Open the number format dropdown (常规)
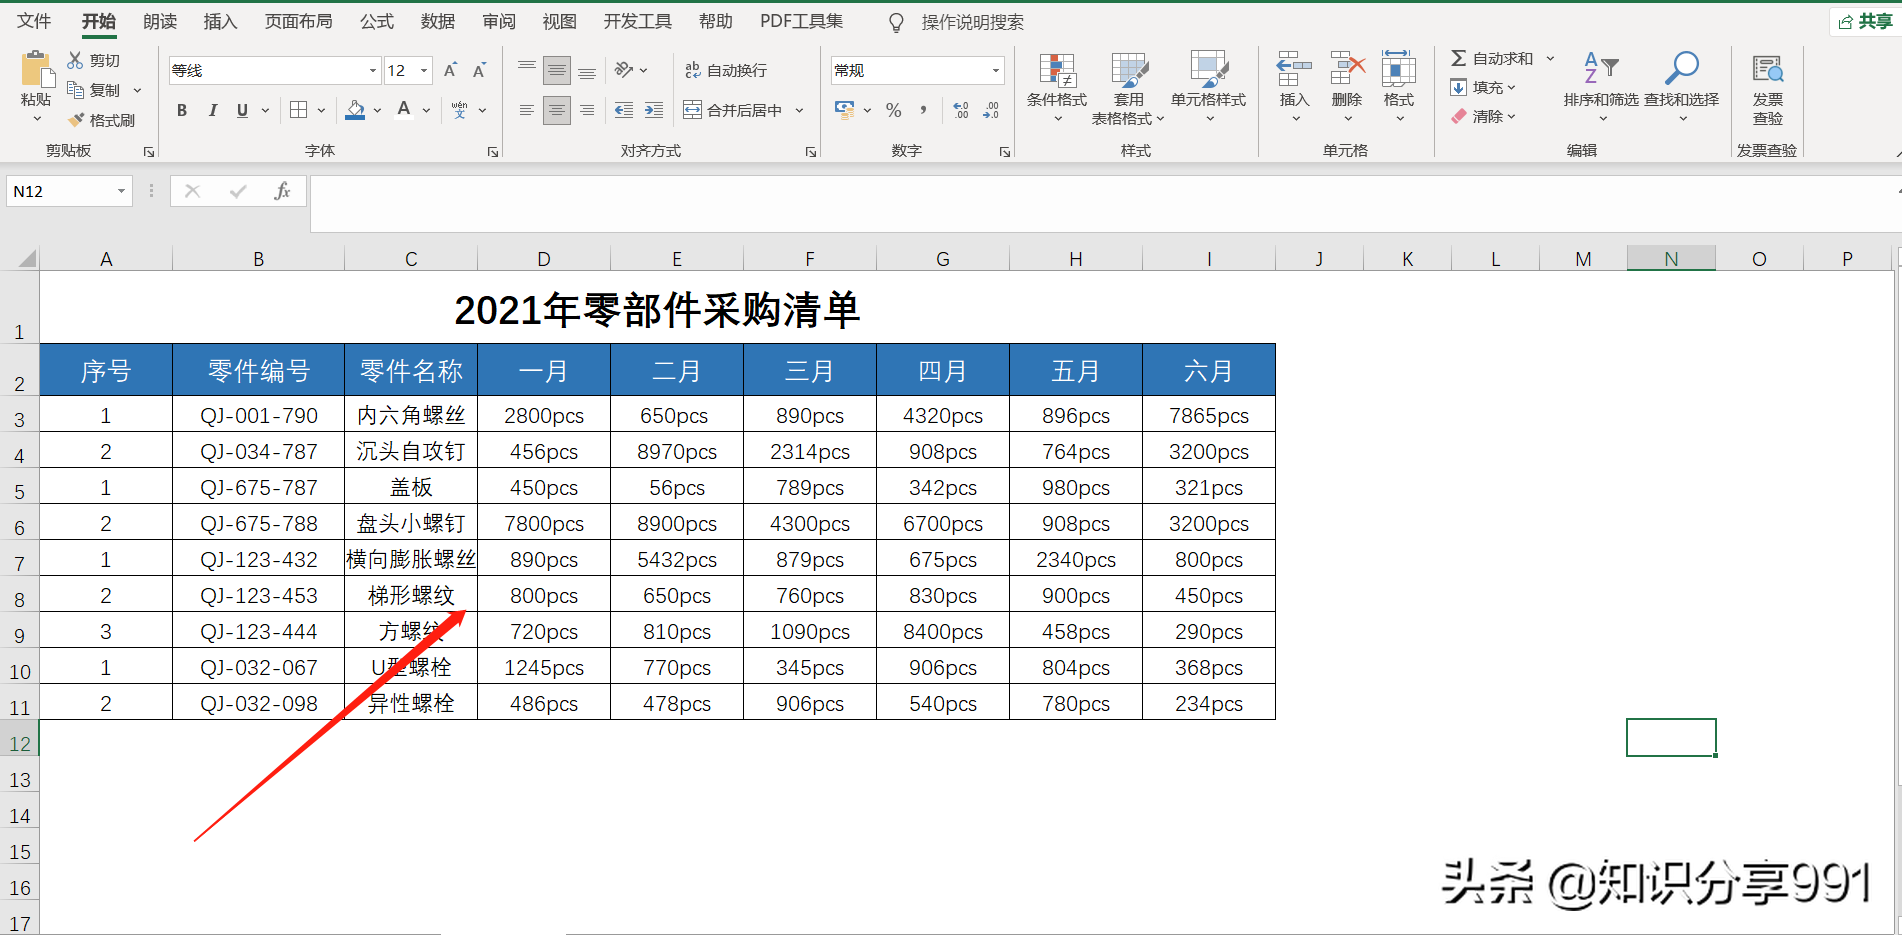 coord(996,70)
